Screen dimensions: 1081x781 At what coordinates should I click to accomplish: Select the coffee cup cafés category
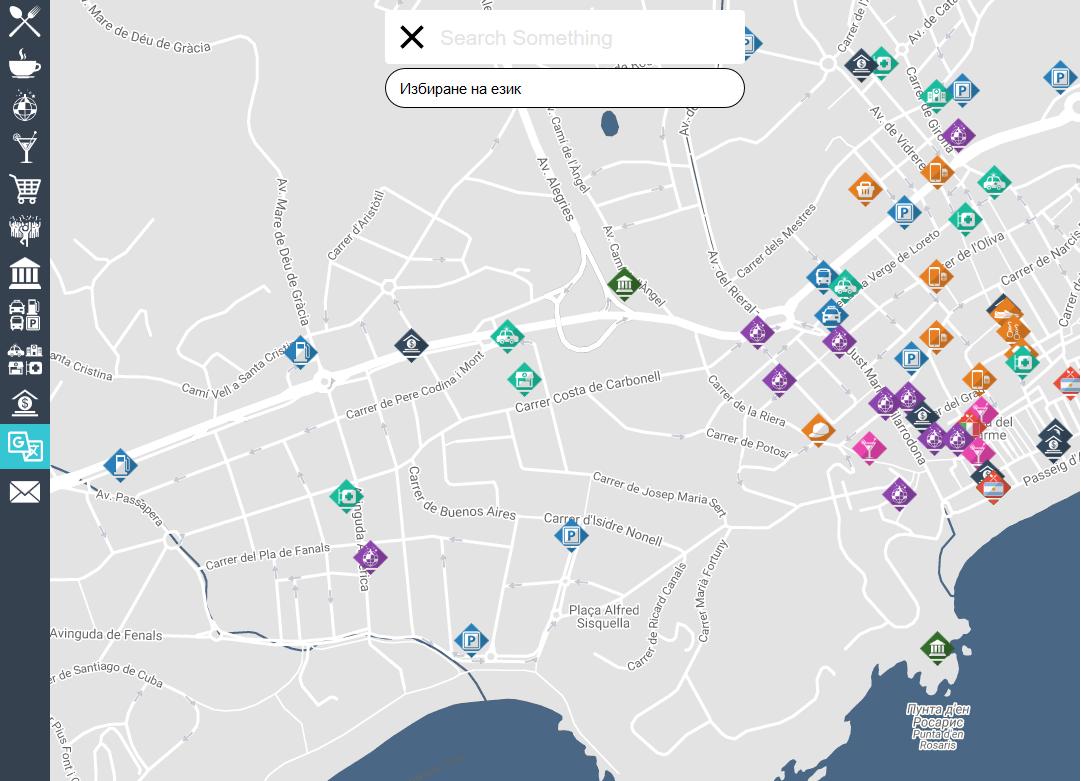point(25,63)
